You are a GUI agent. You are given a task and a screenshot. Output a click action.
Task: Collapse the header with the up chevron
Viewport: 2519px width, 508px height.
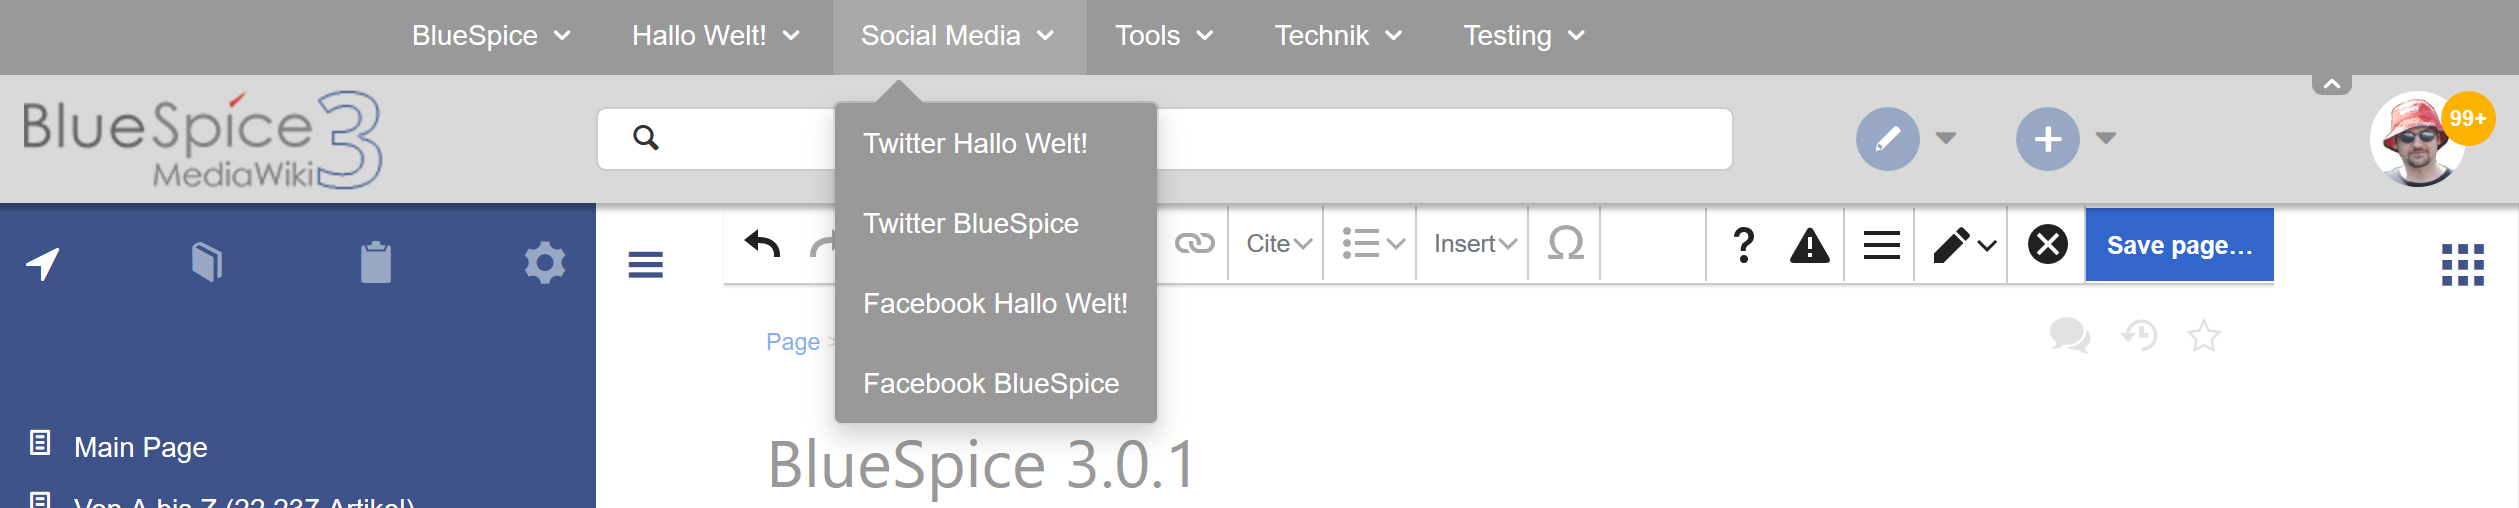click(2331, 85)
